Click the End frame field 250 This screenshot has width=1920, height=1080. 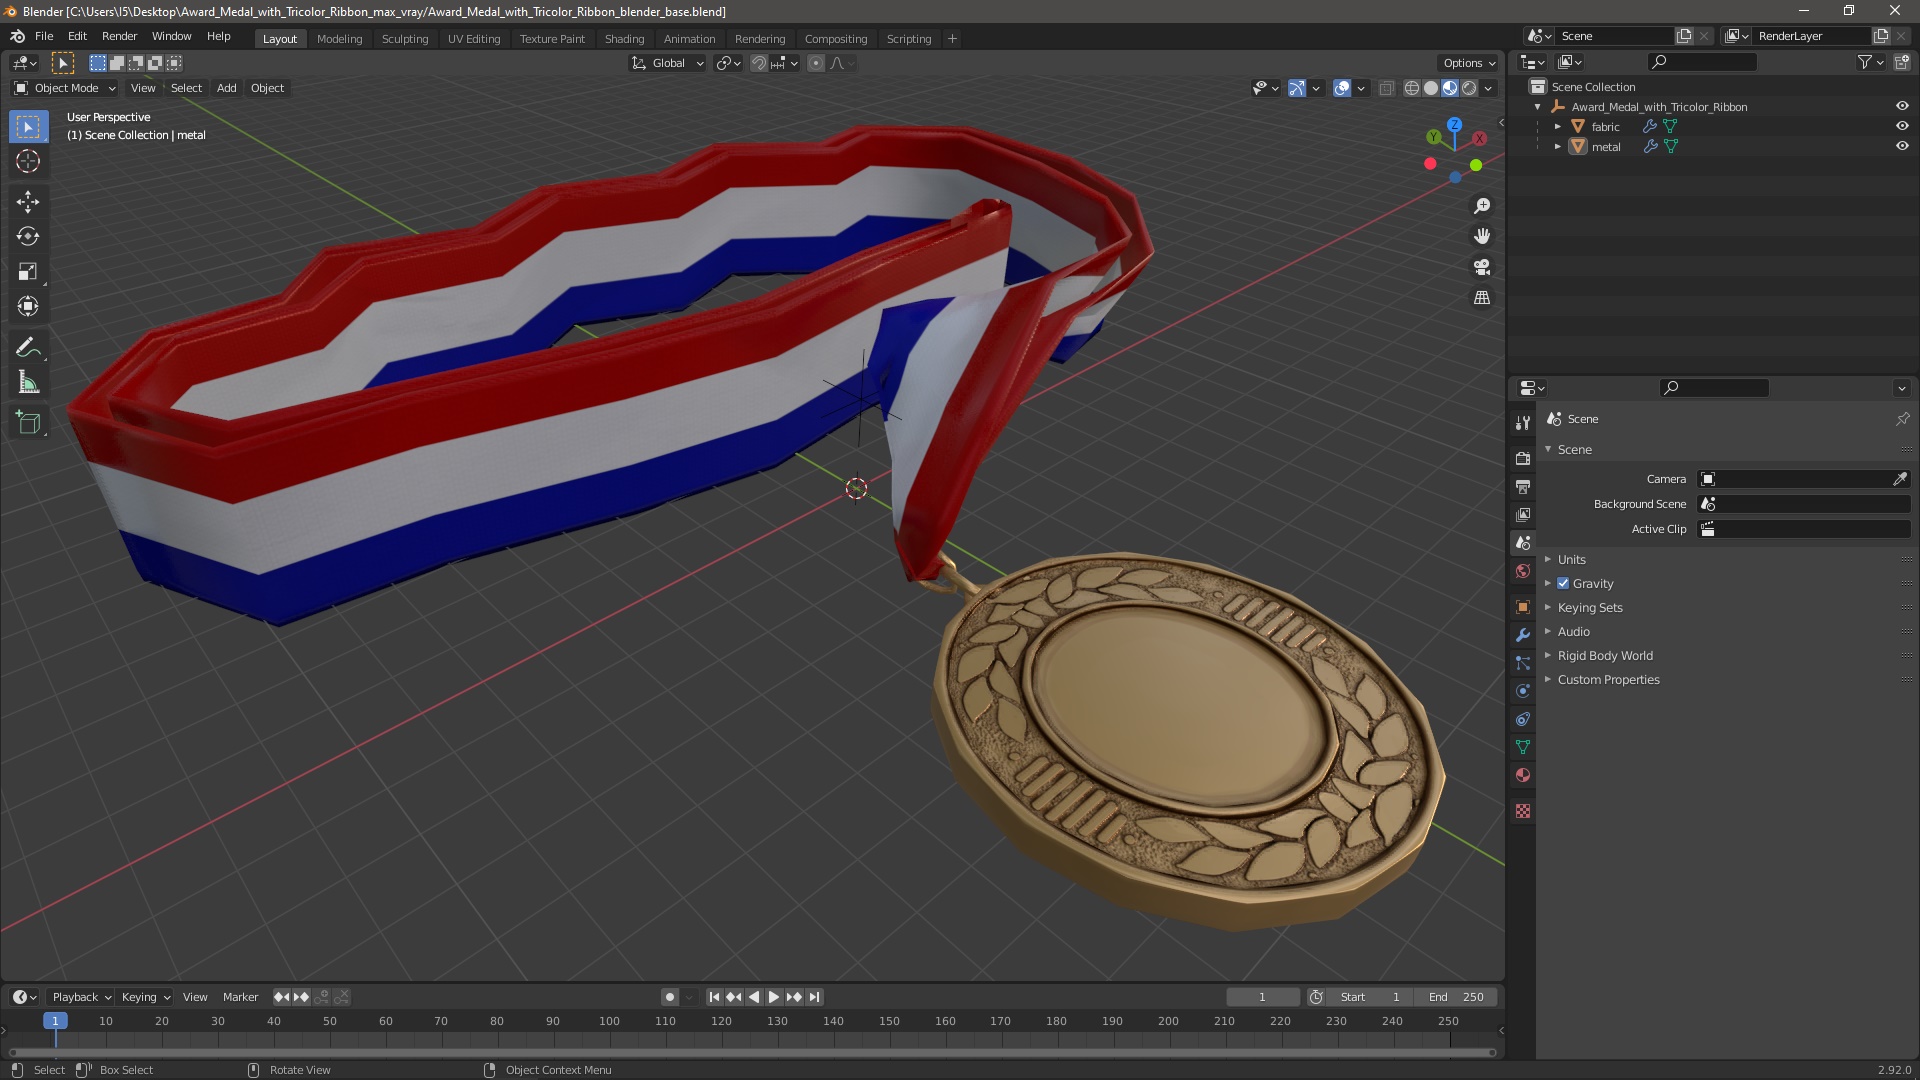coord(1457,997)
